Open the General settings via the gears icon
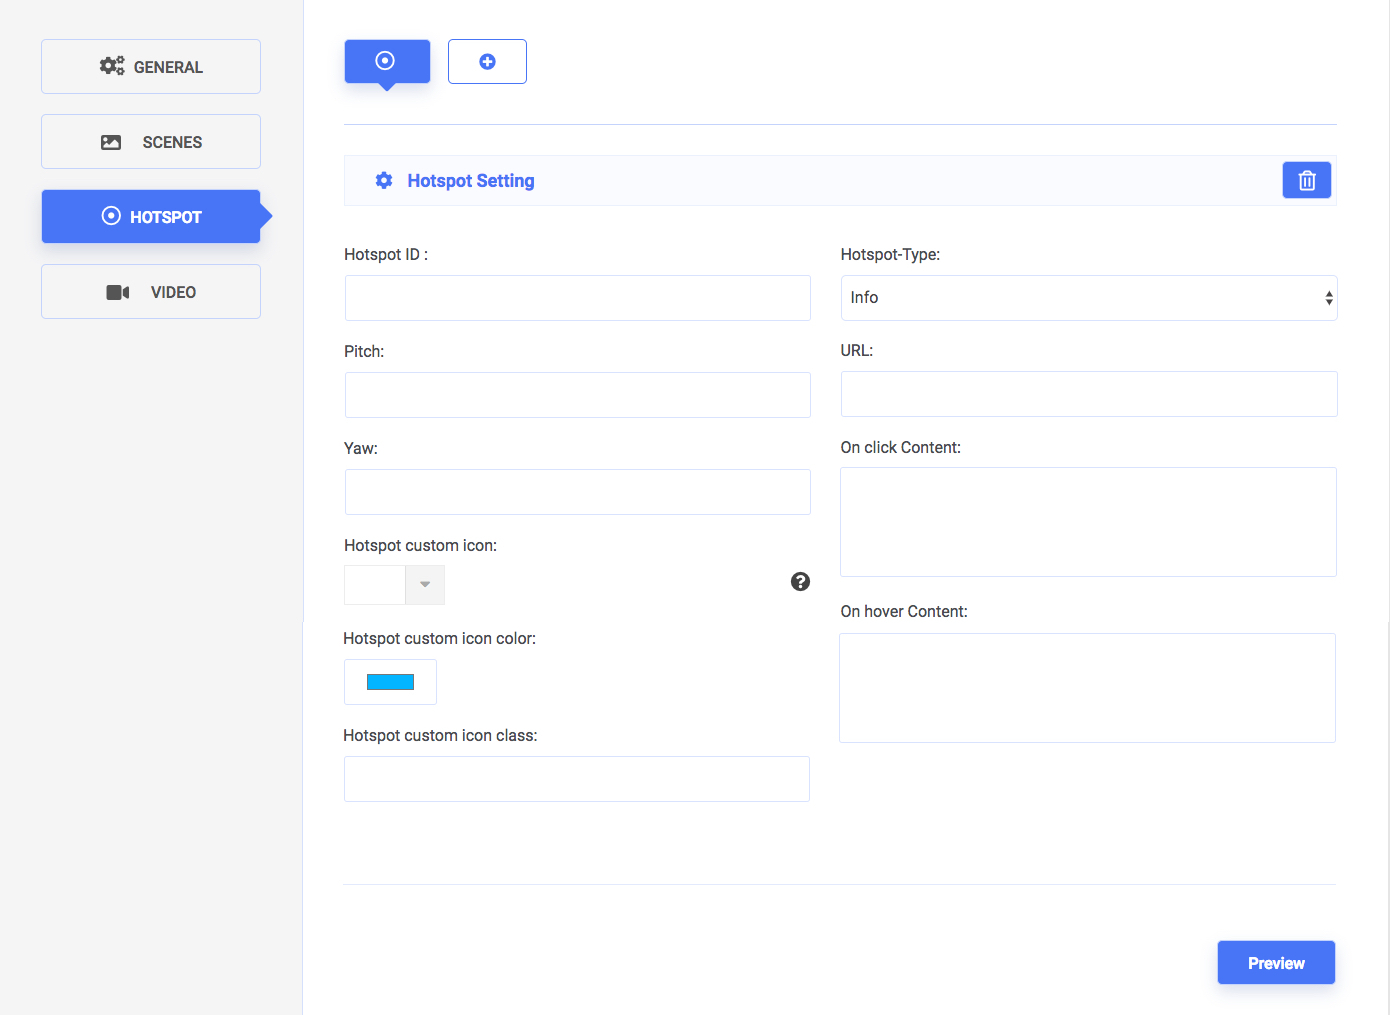 (112, 65)
